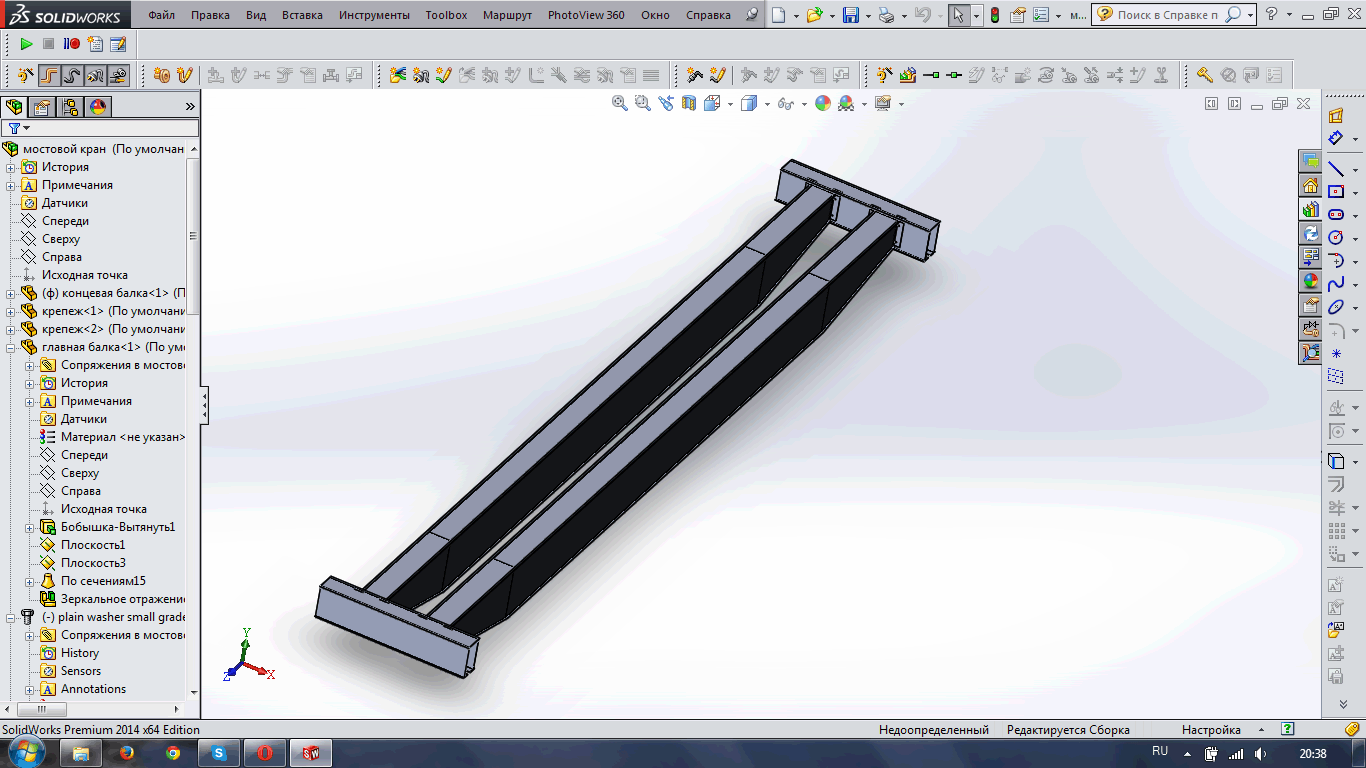Click the Section View icon
Image resolution: width=1366 pixels, height=768 pixels.
[688, 103]
